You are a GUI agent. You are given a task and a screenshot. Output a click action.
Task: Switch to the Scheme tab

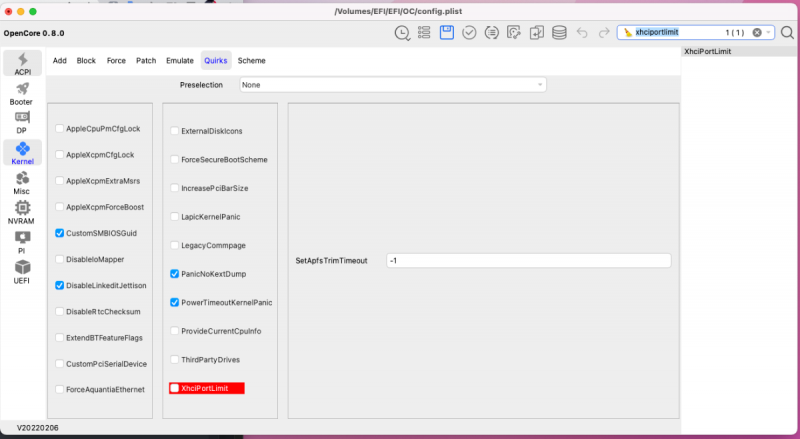pyautogui.click(x=252, y=60)
